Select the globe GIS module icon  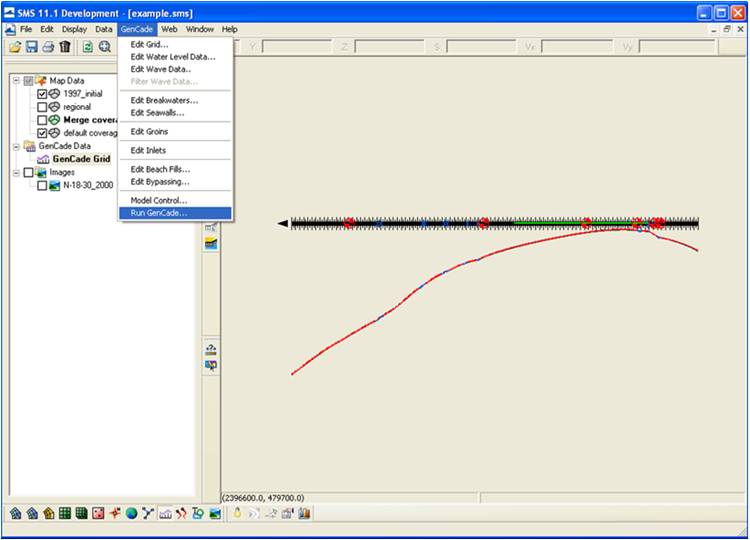coord(131,514)
